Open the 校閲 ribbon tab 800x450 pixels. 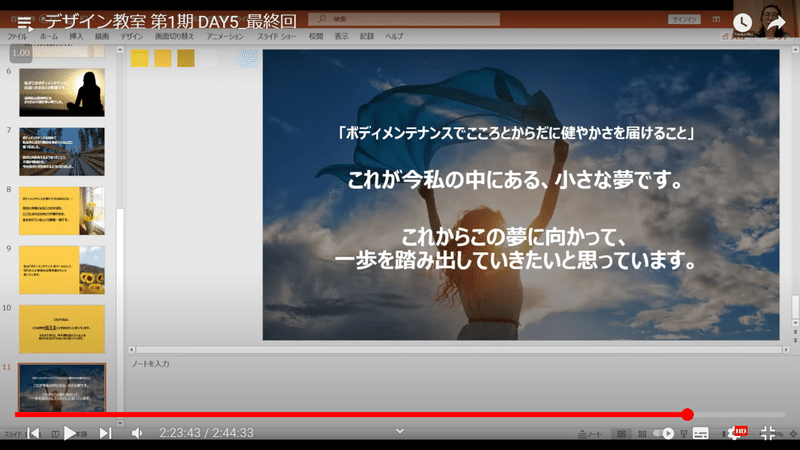pos(316,37)
